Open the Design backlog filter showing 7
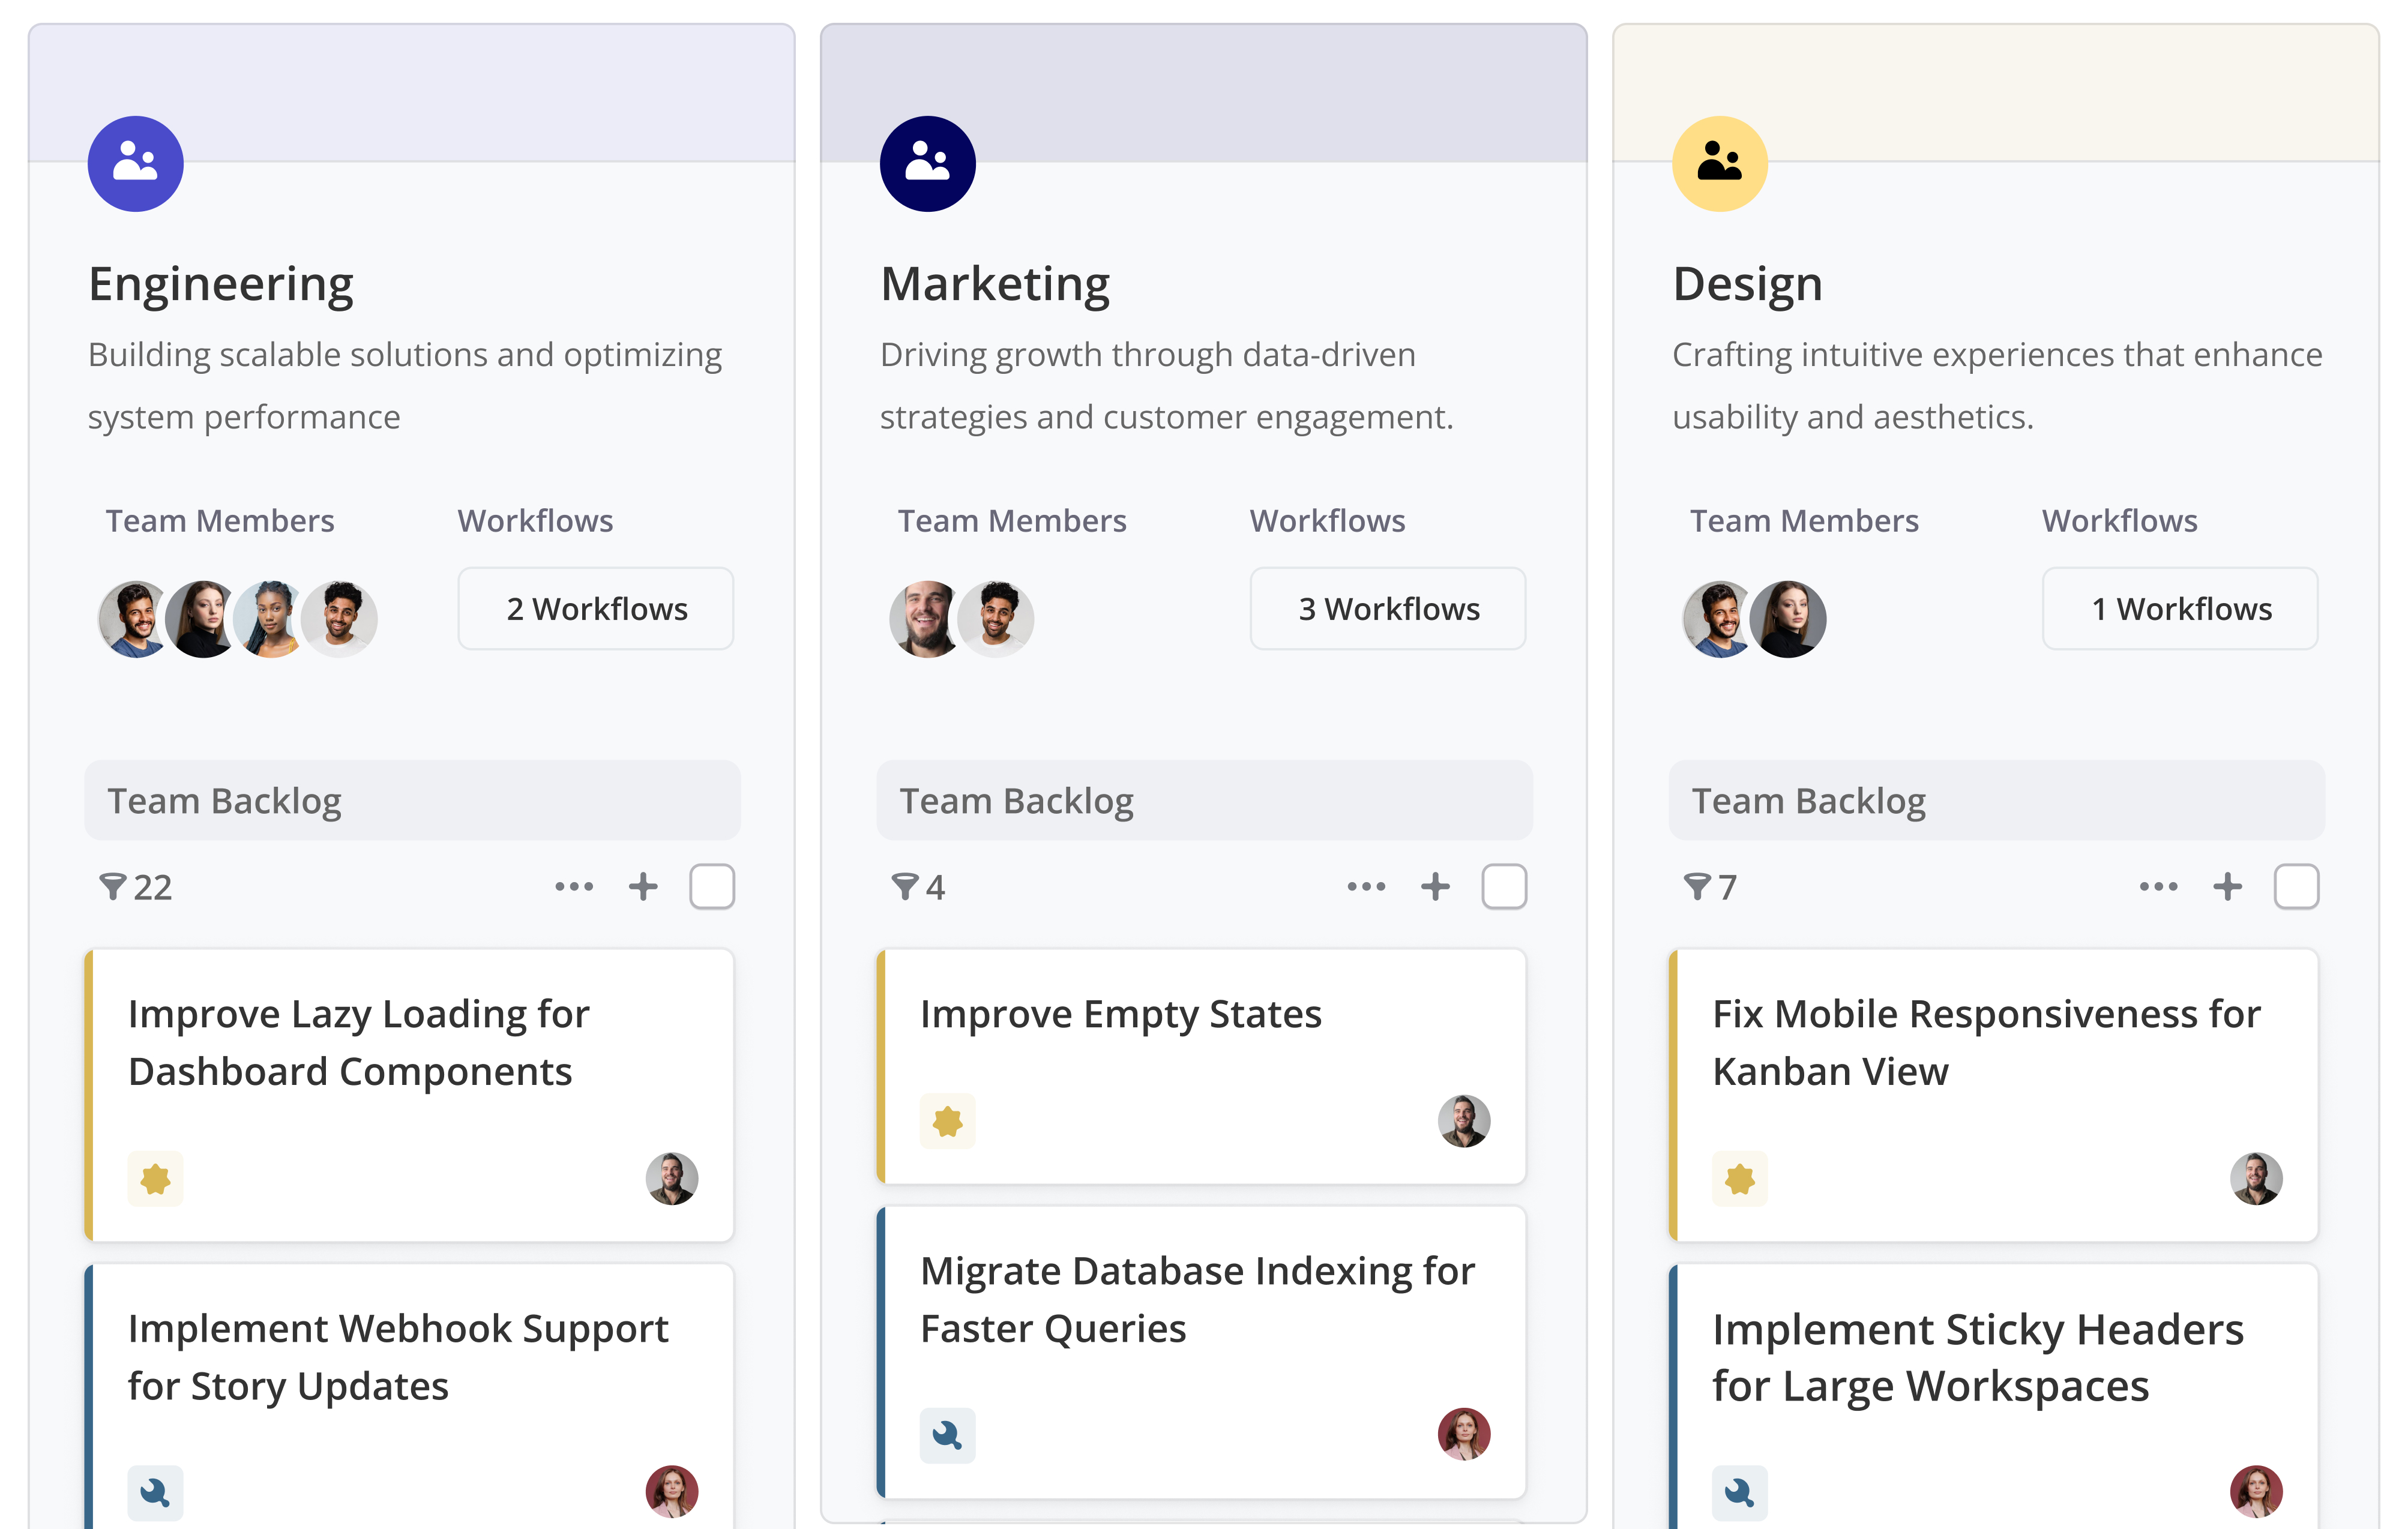The image size is (2408, 1529). point(1710,887)
